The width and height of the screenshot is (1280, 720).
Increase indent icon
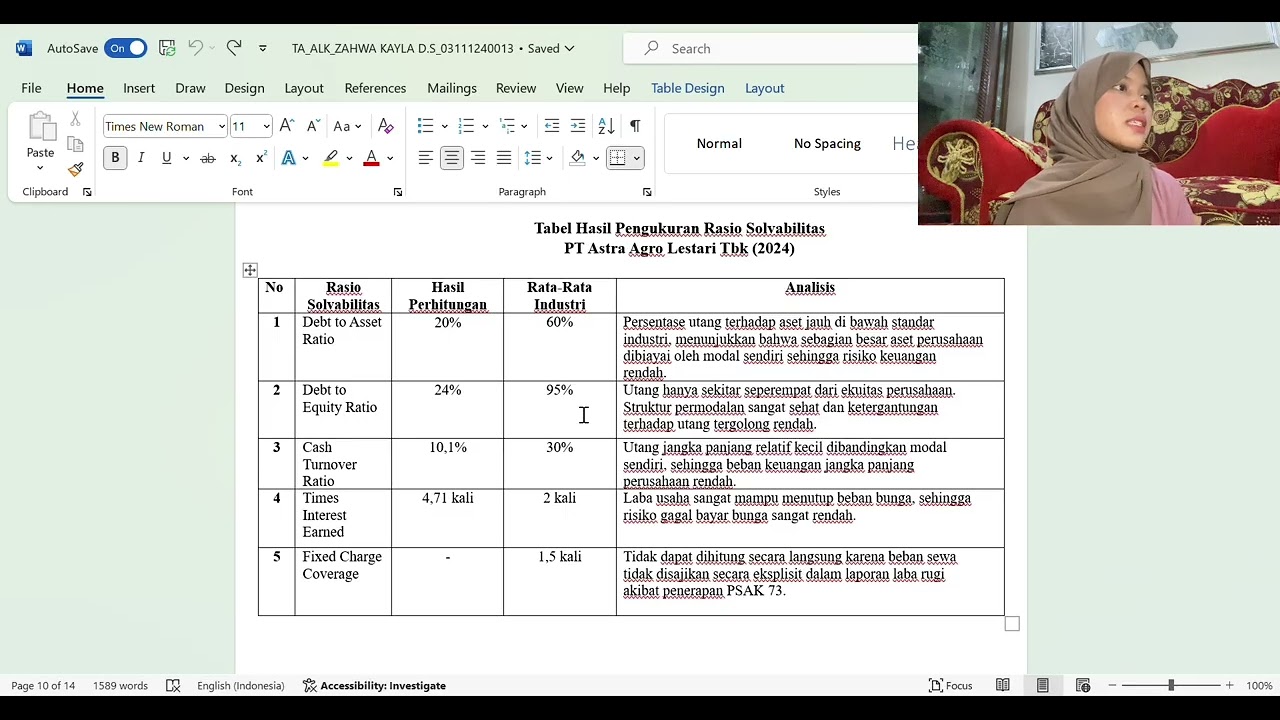(578, 126)
